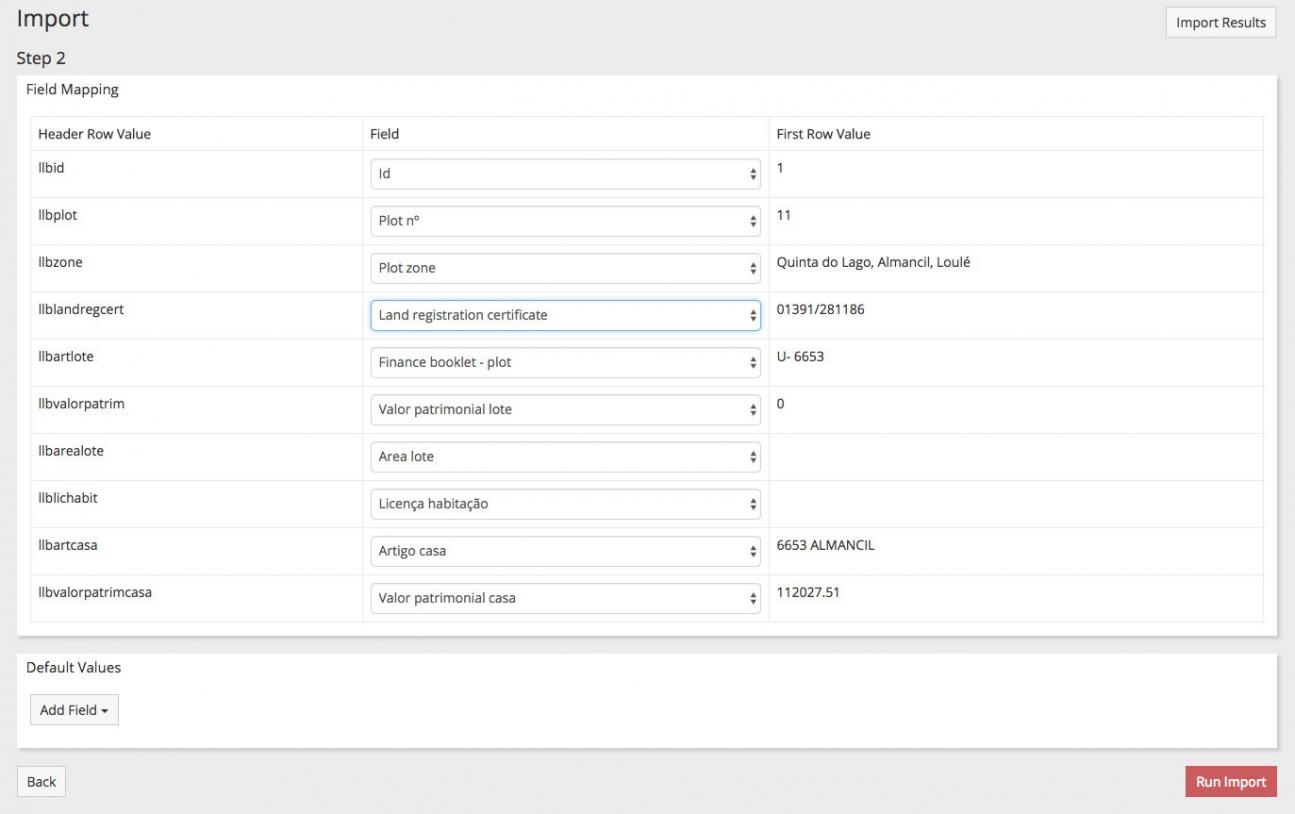Open the Land registration certificate dropdown
The width and height of the screenshot is (1295, 814).
pos(565,315)
